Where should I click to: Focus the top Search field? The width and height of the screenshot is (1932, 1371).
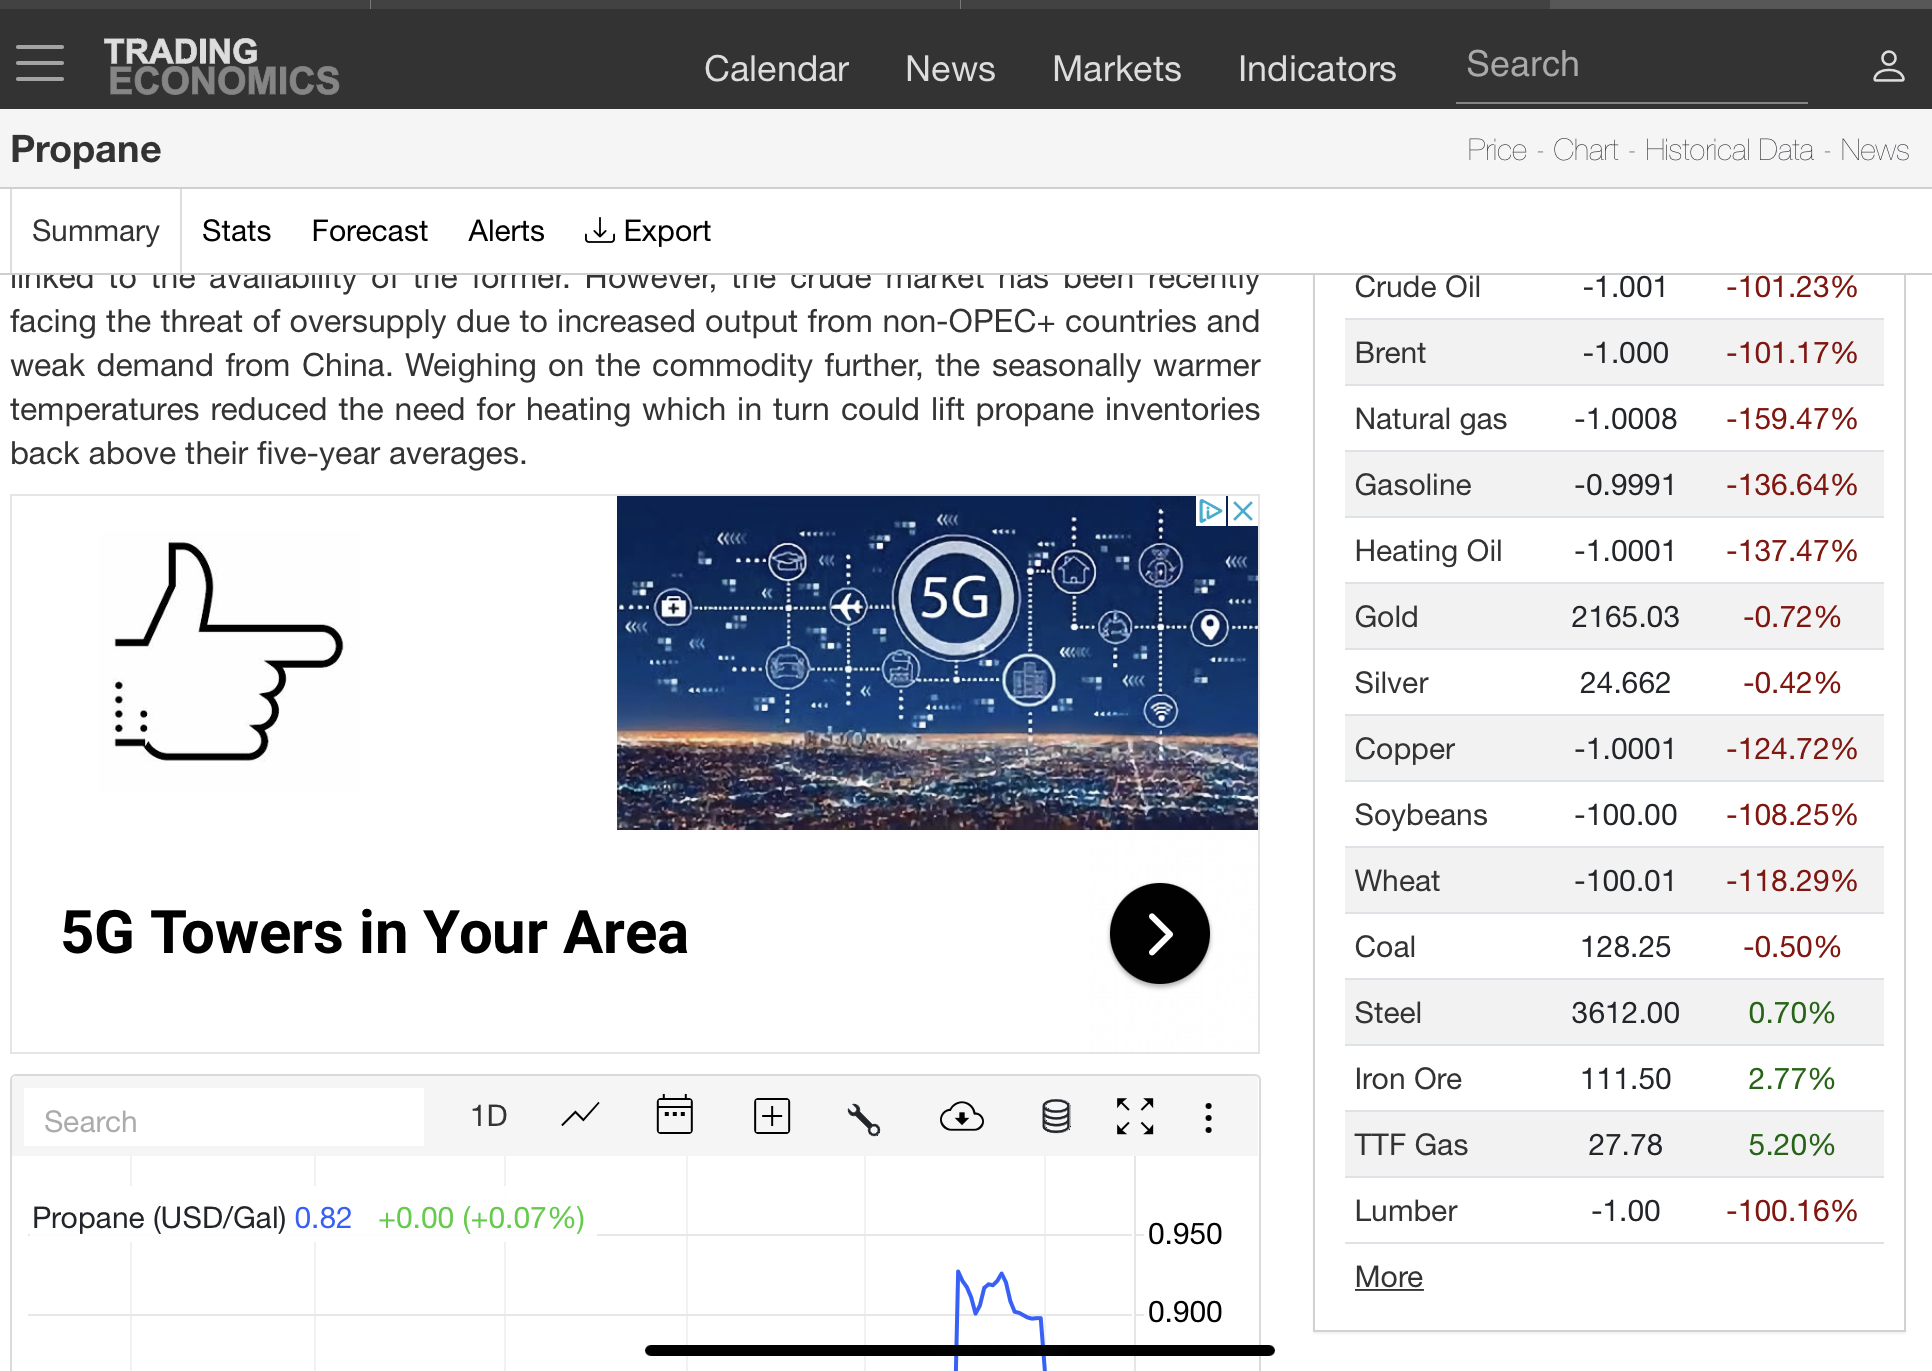coord(1631,66)
